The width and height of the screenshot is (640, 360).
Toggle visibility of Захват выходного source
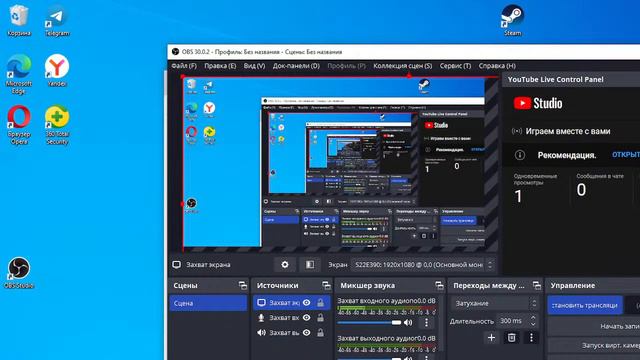click(x=307, y=333)
